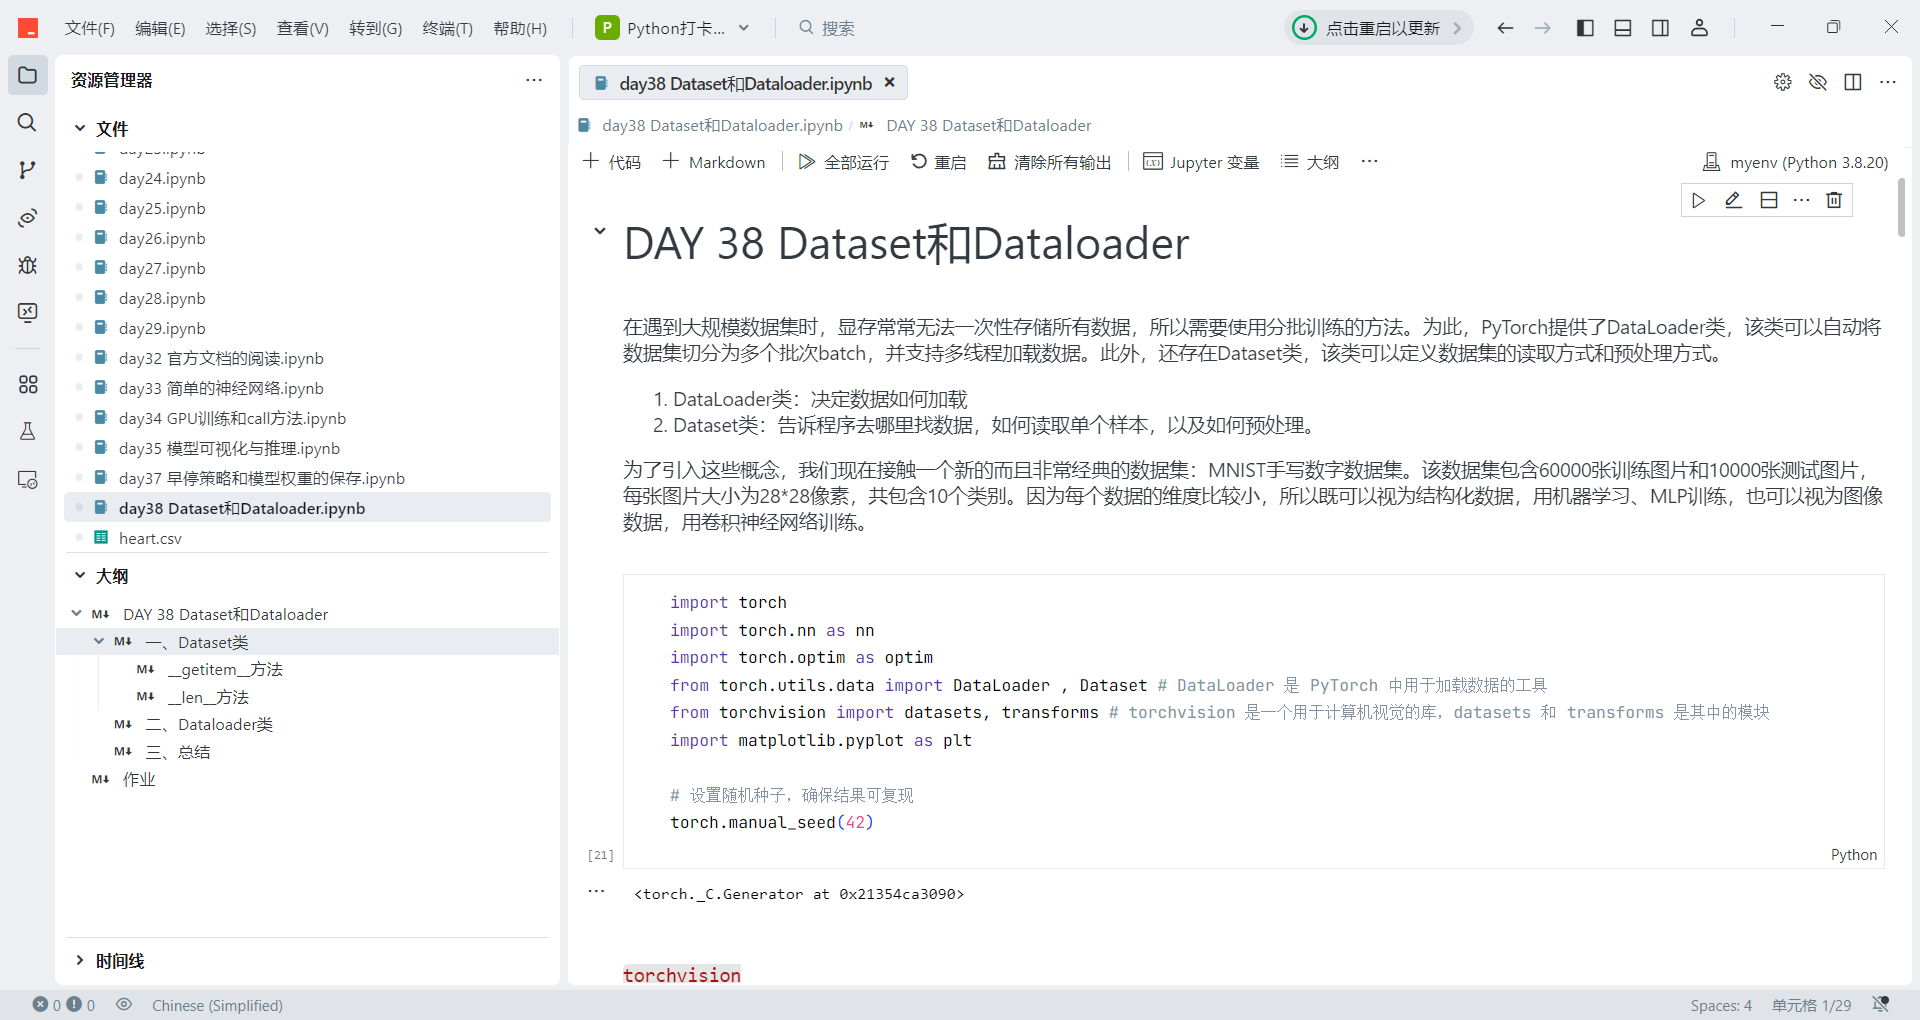Add a new Markdown cell
The height and width of the screenshot is (1020, 1920).
pos(713,161)
